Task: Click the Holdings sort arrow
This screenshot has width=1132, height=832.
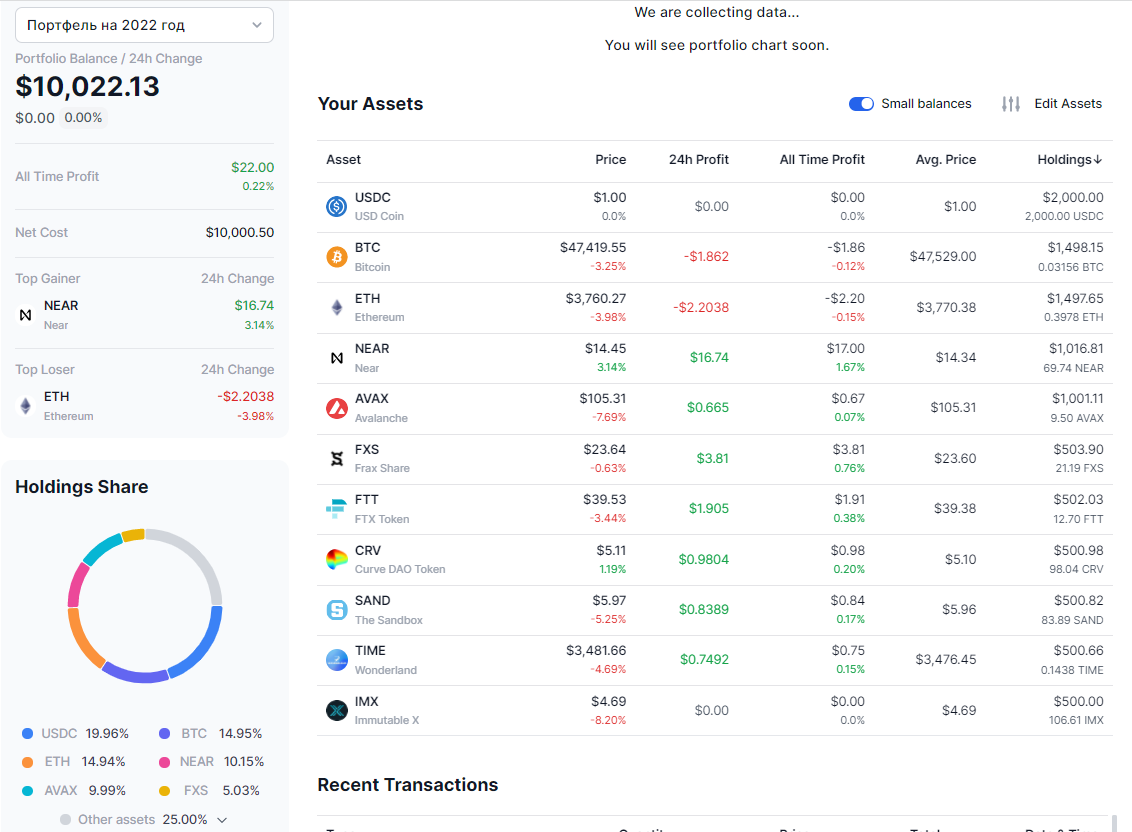Action: 1098,160
